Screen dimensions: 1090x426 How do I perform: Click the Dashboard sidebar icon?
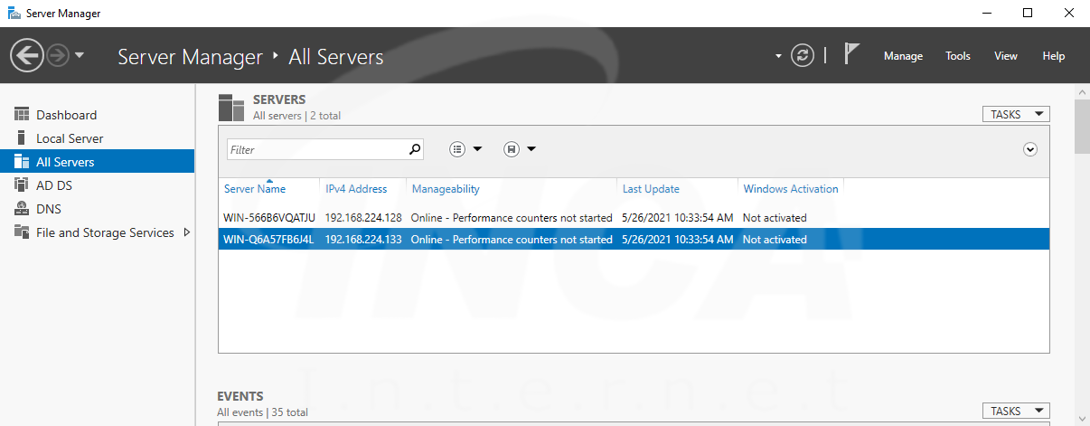pyautogui.click(x=22, y=115)
